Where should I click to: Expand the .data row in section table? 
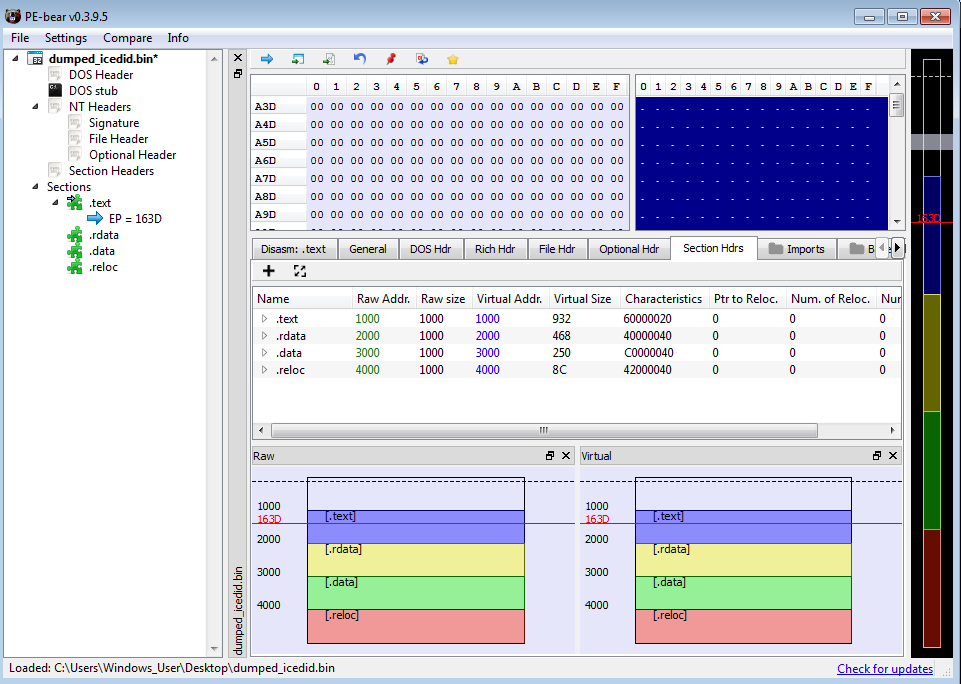click(265, 353)
